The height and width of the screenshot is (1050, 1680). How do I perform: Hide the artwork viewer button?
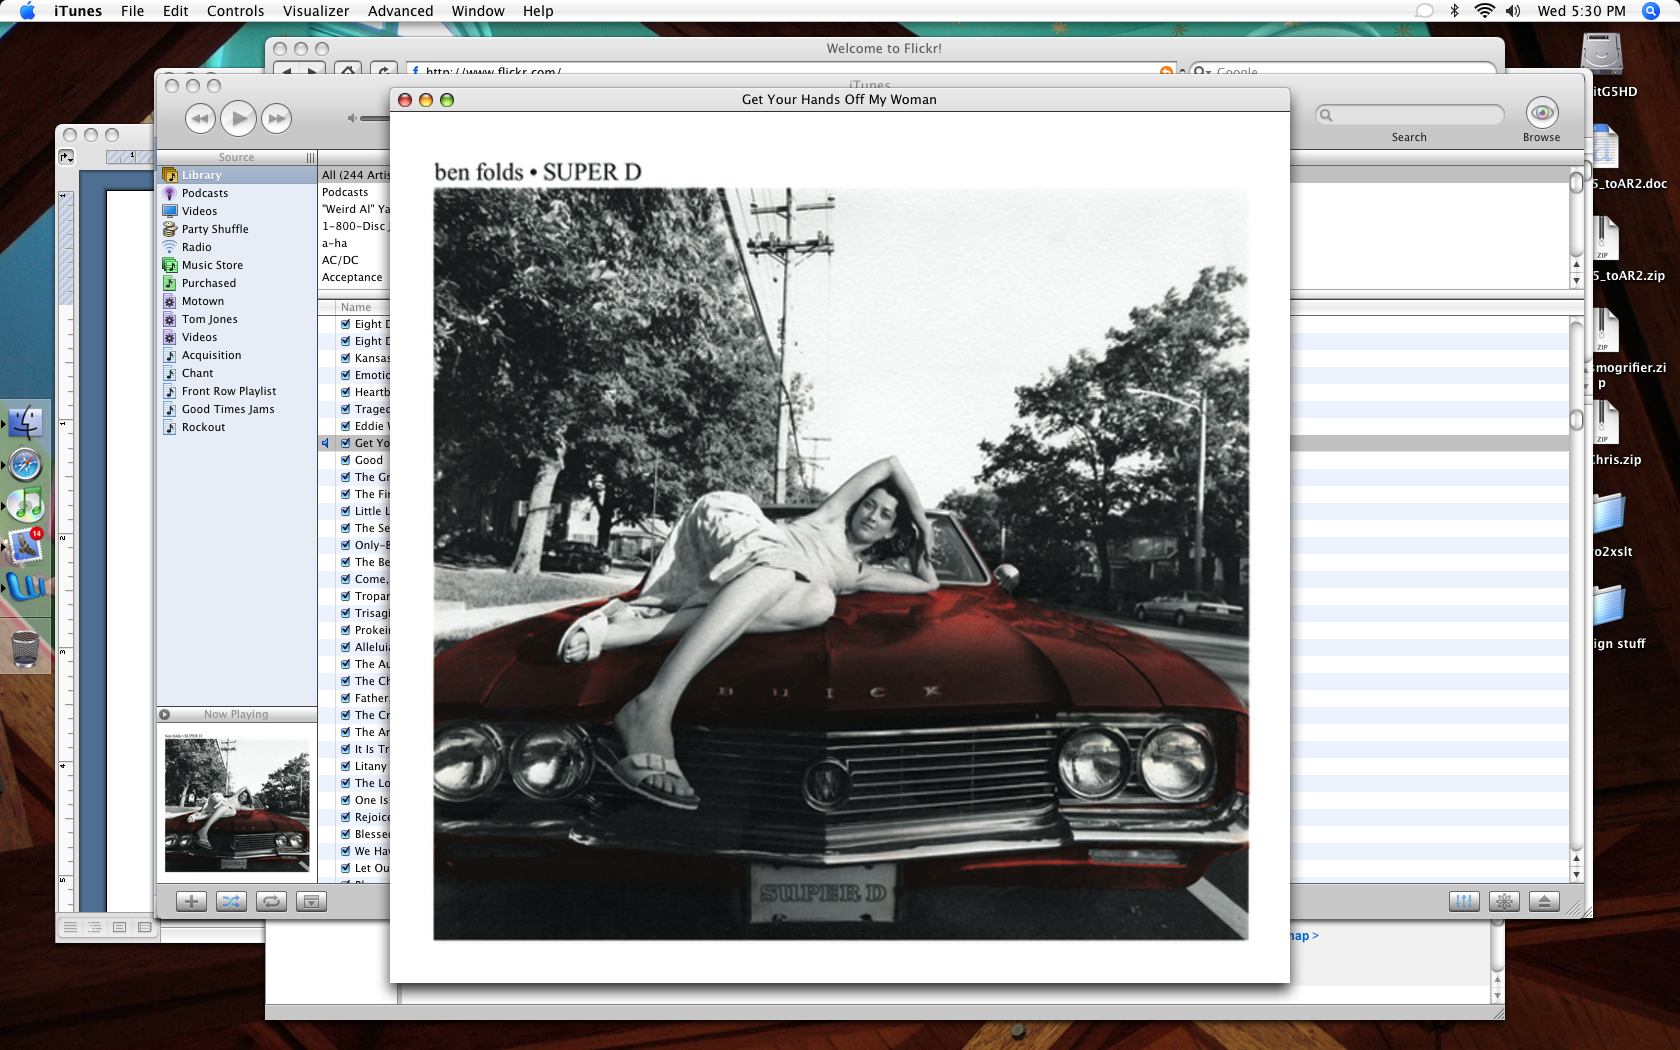click(311, 901)
